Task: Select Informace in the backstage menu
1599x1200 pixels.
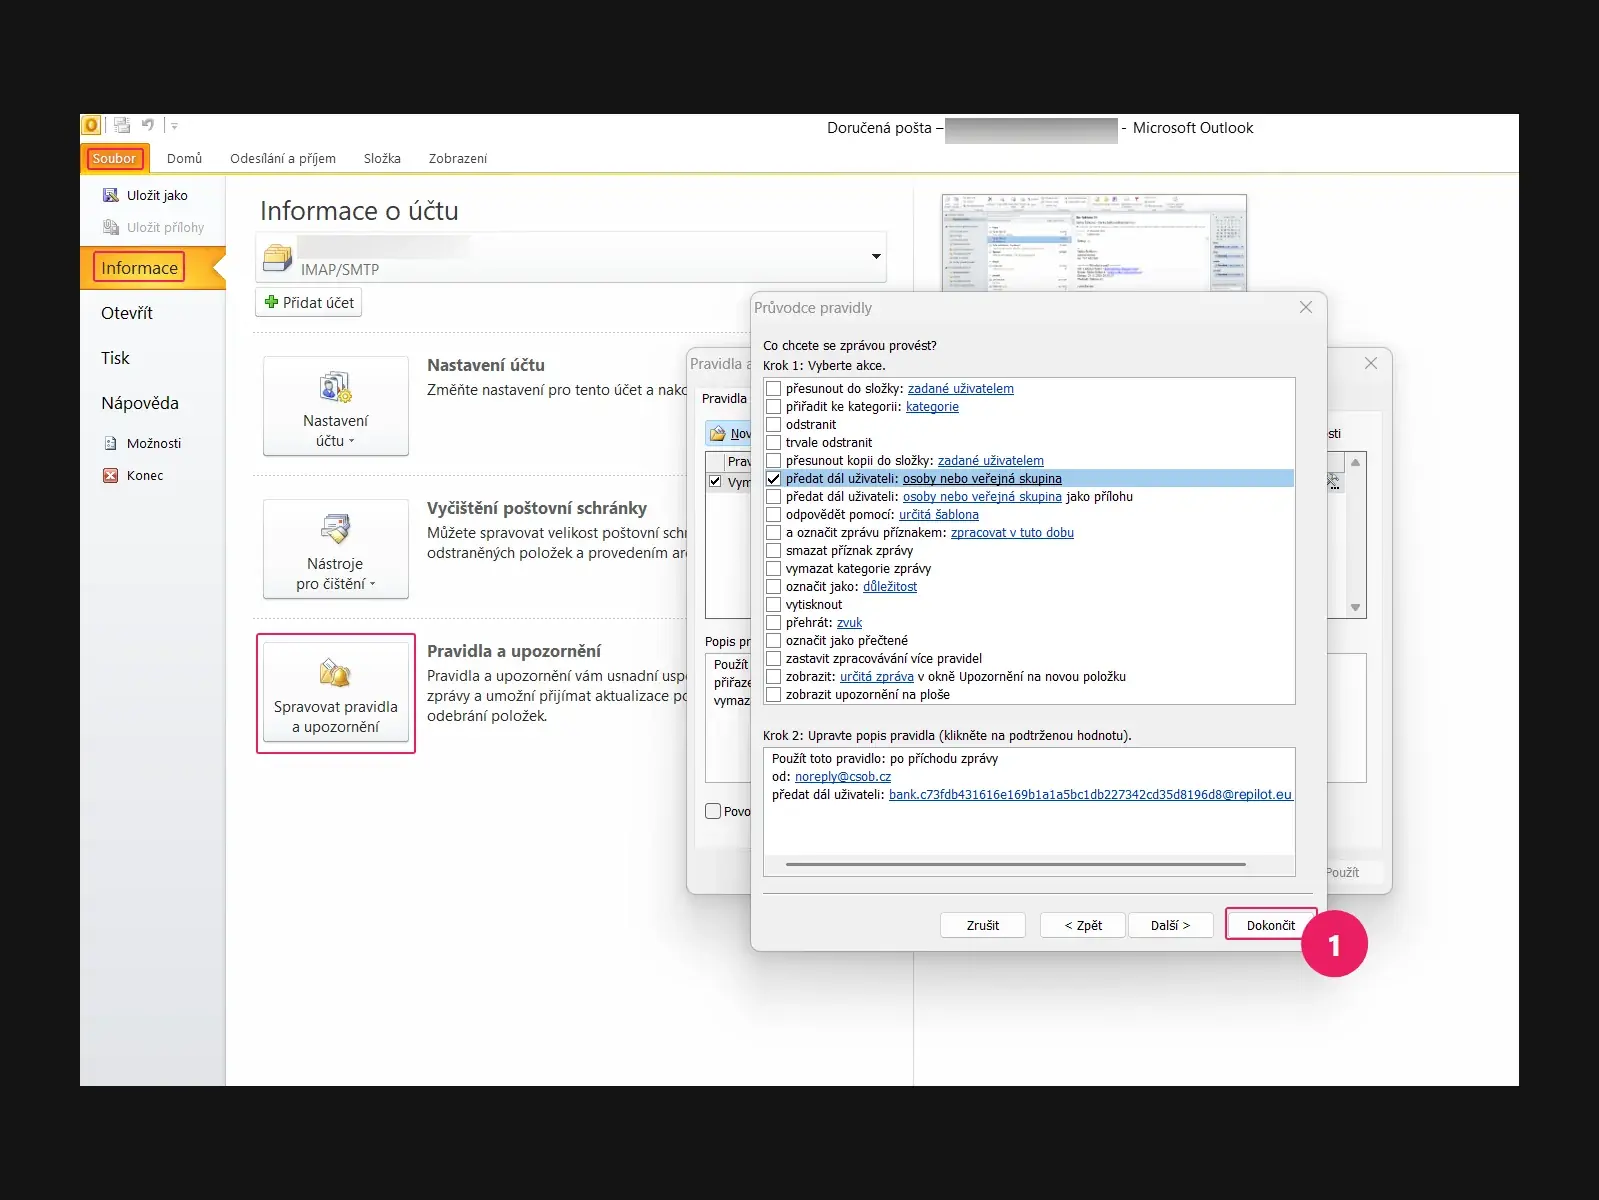Action: [x=139, y=267]
